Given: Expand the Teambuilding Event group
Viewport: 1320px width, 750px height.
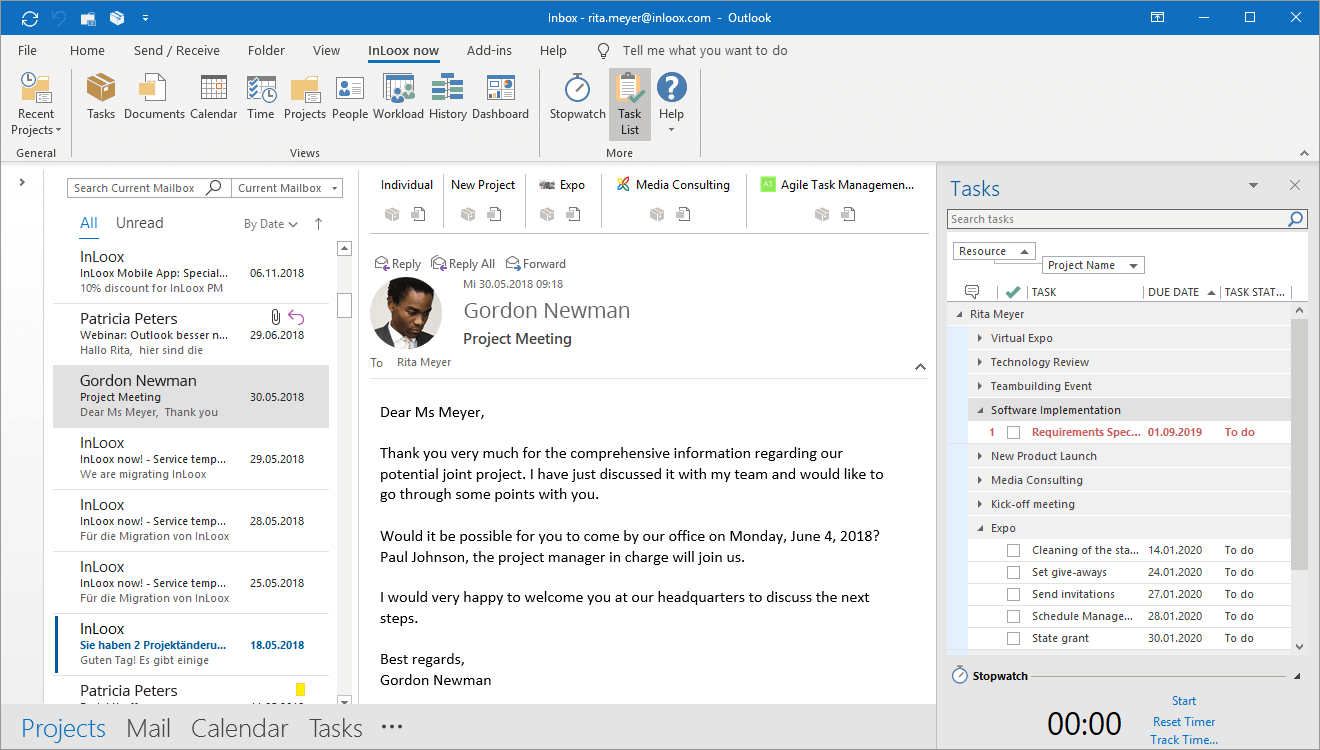Looking at the screenshot, I should (980, 386).
